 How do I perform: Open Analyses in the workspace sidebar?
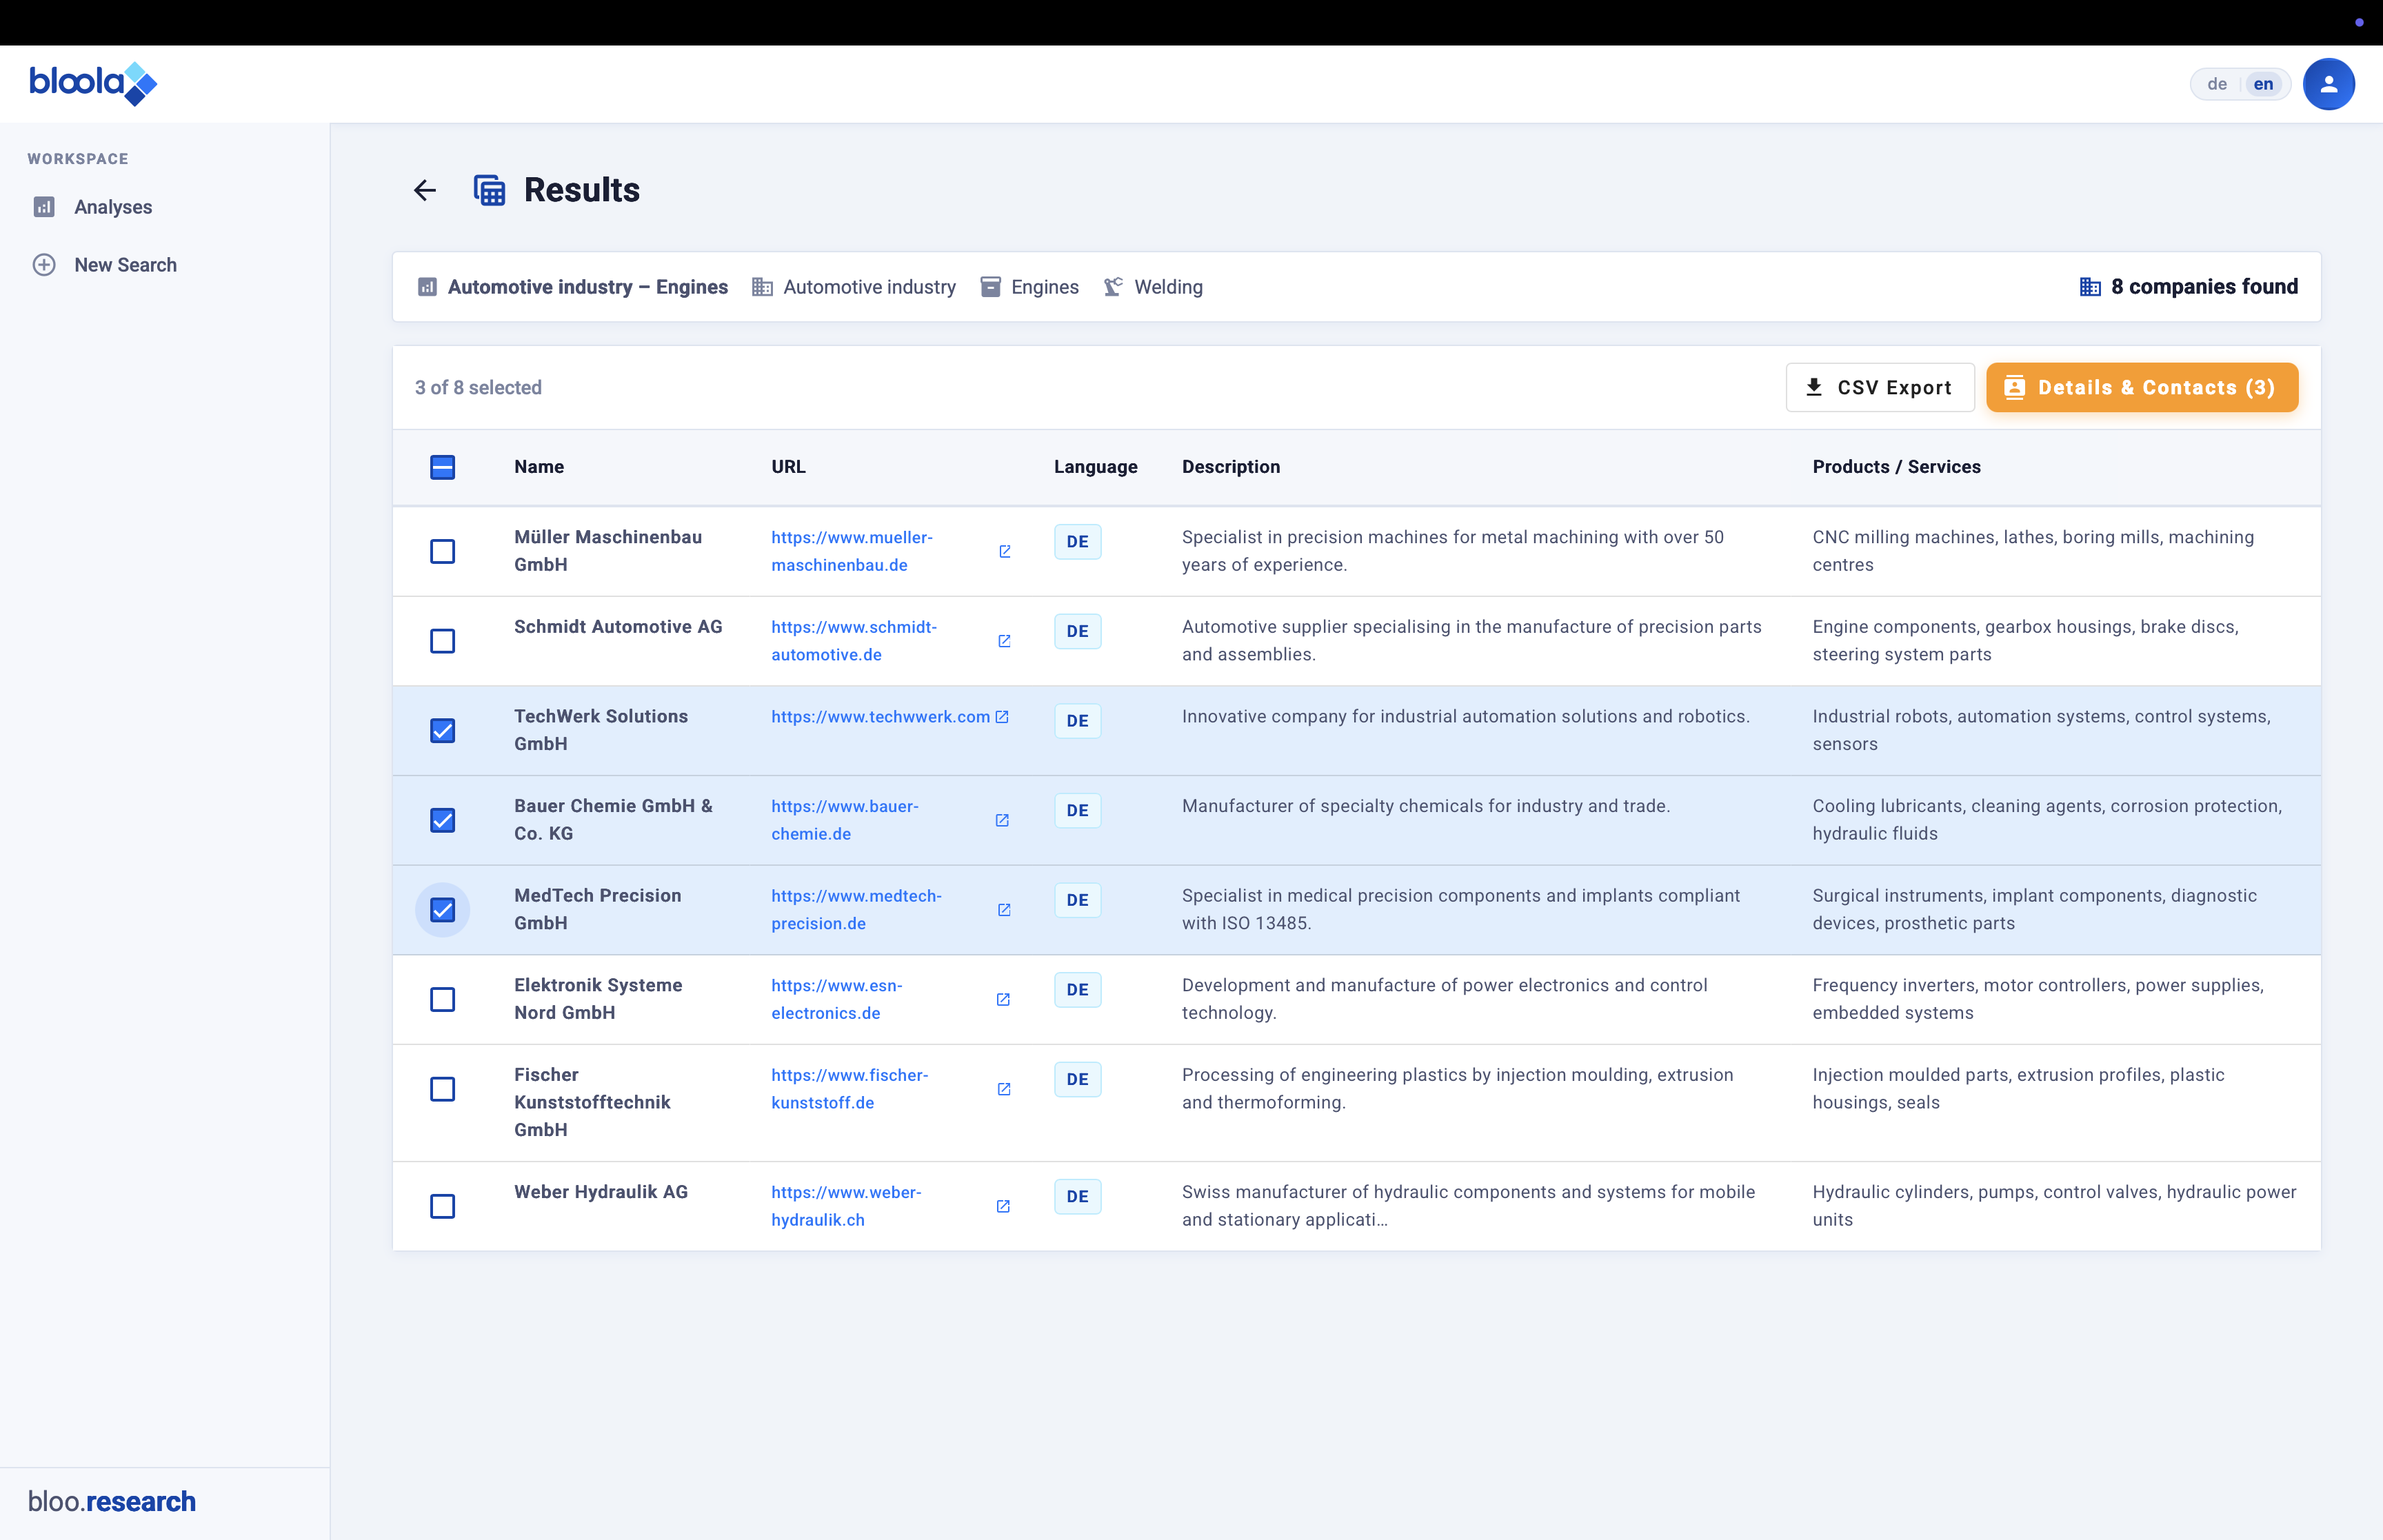[x=112, y=207]
